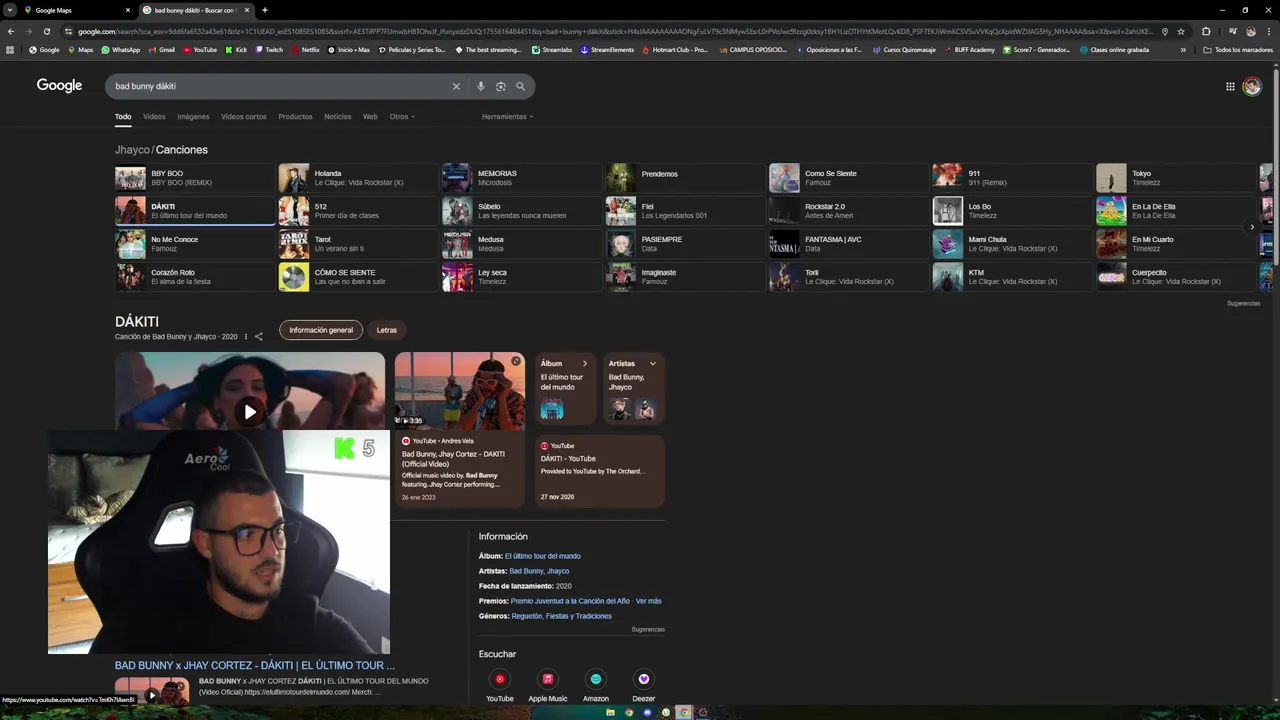The height and width of the screenshot is (720, 1280).
Task: Select the Corazón Roto song
Action: pos(194,277)
